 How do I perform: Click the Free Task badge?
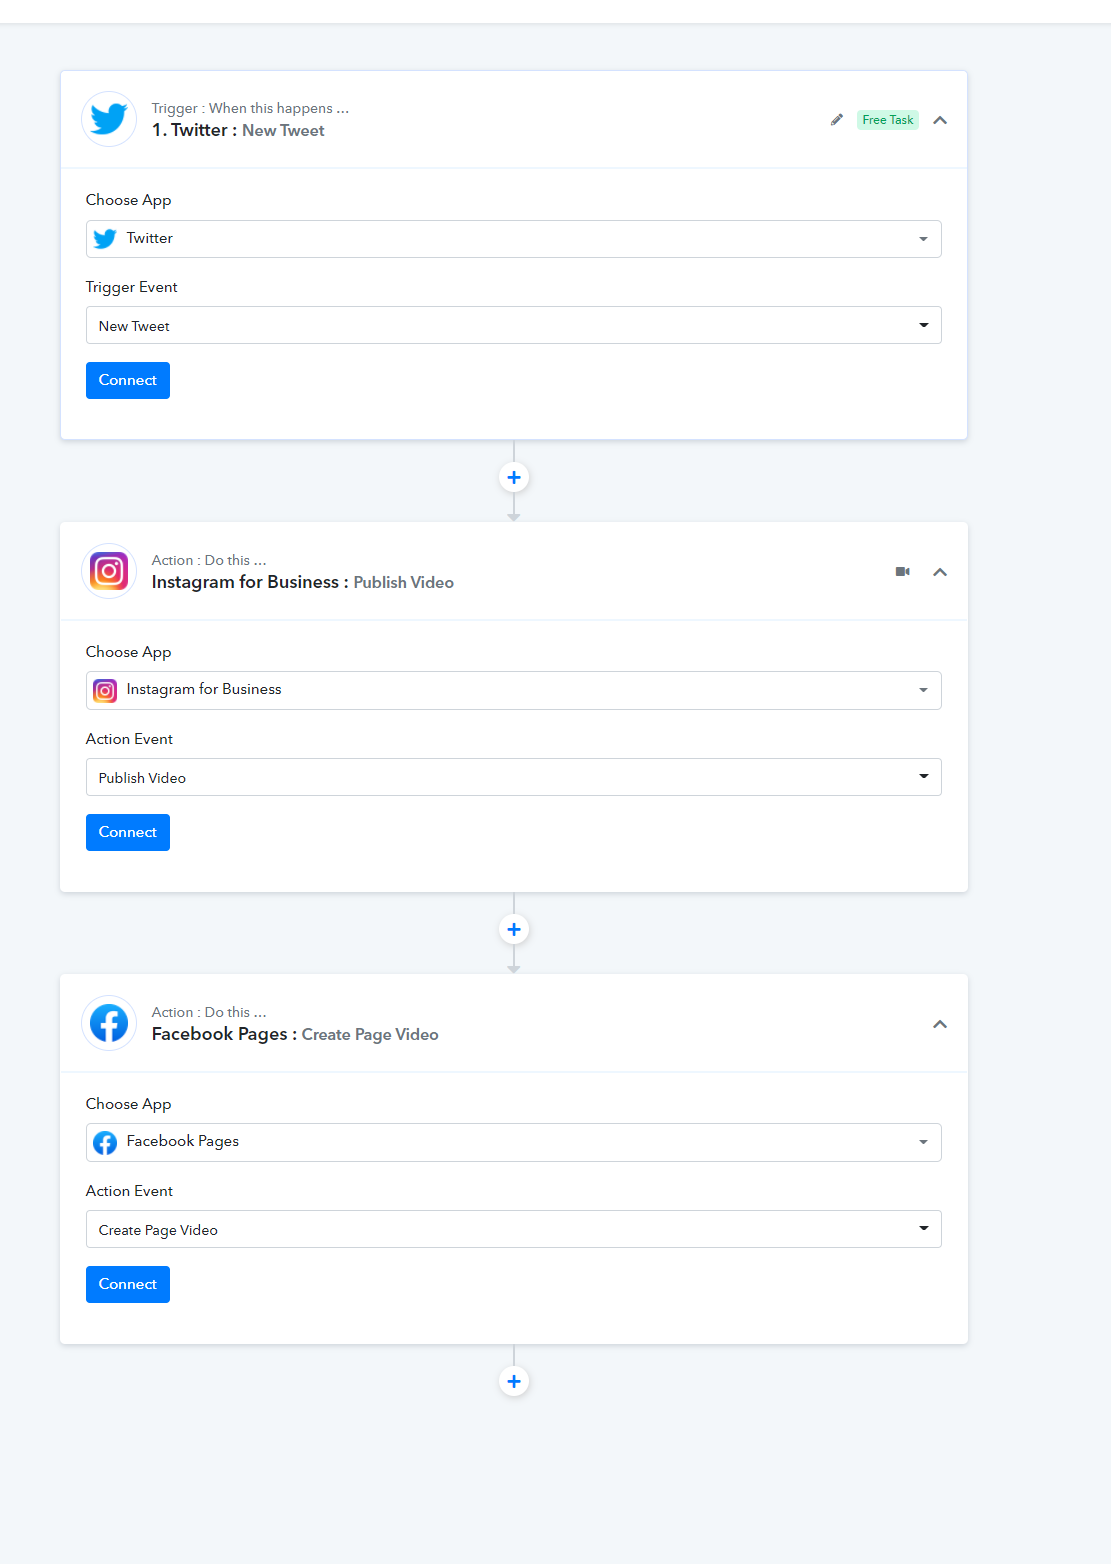click(888, 120)
